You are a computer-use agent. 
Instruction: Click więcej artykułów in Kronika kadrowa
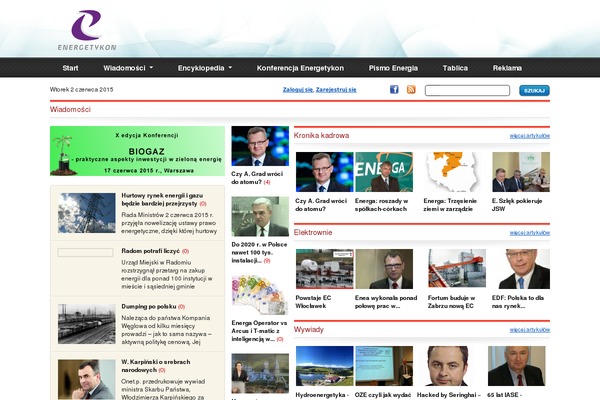point(530,136)
